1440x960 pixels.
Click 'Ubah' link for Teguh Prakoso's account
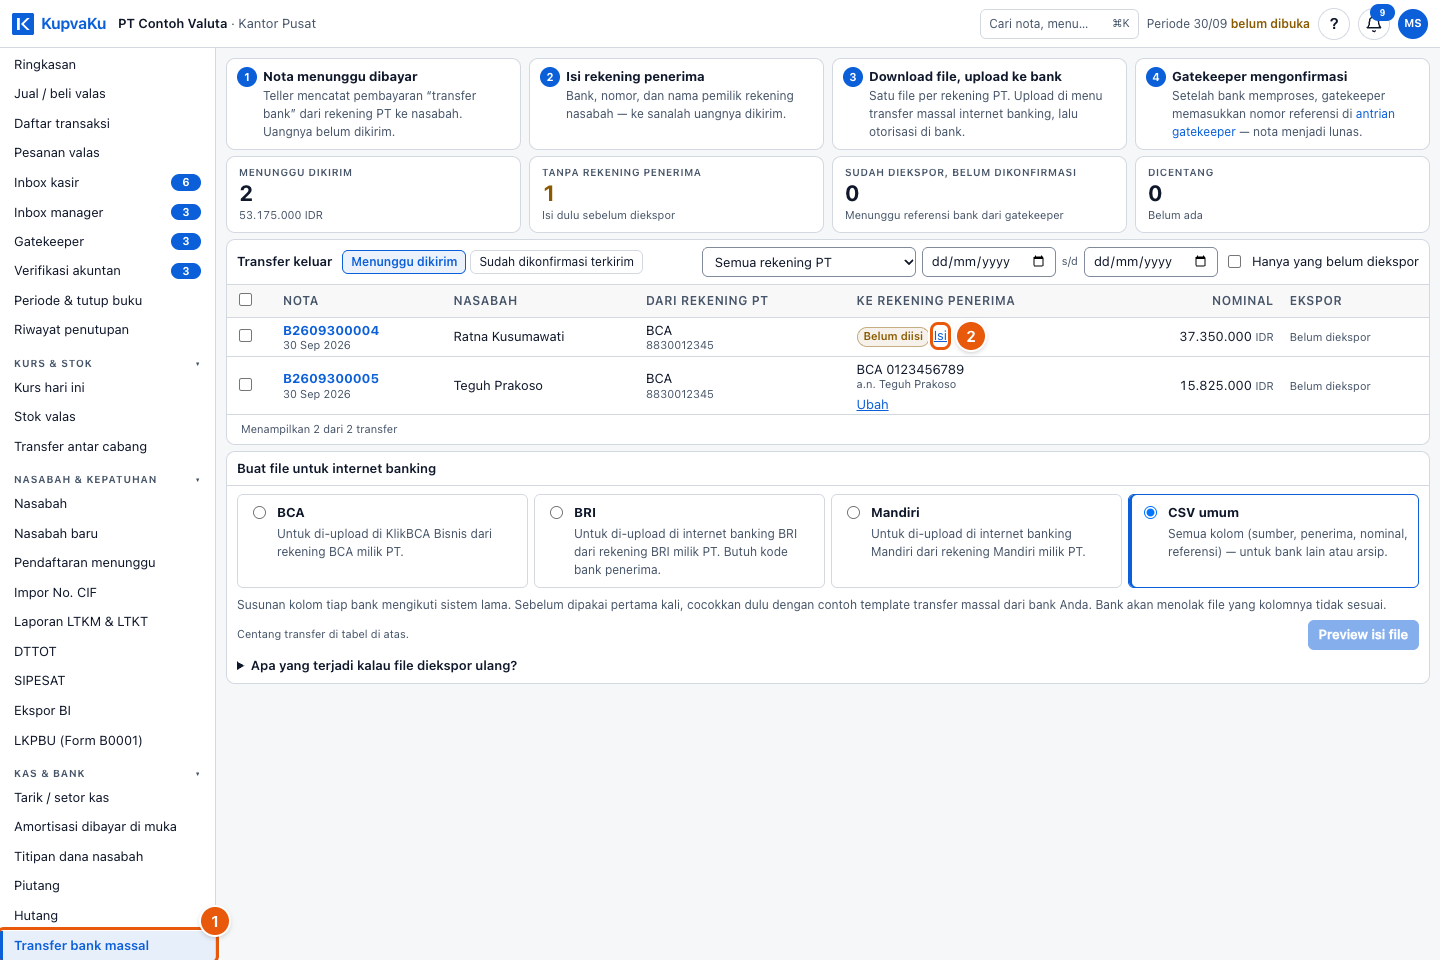[x=872, y=405]
